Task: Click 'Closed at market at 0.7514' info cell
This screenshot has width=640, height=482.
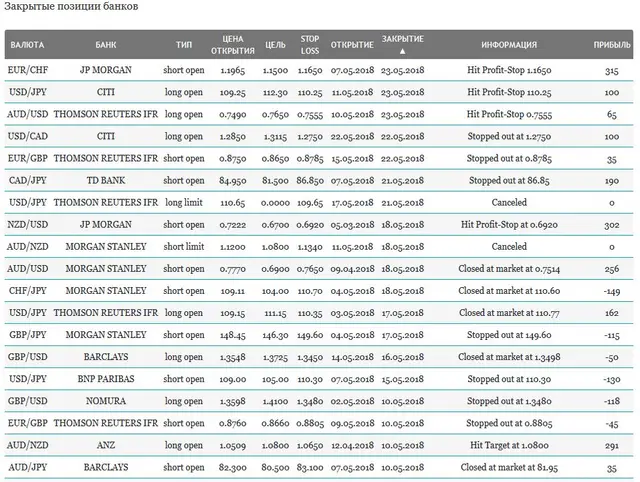Action: click(x=509, y=269)
